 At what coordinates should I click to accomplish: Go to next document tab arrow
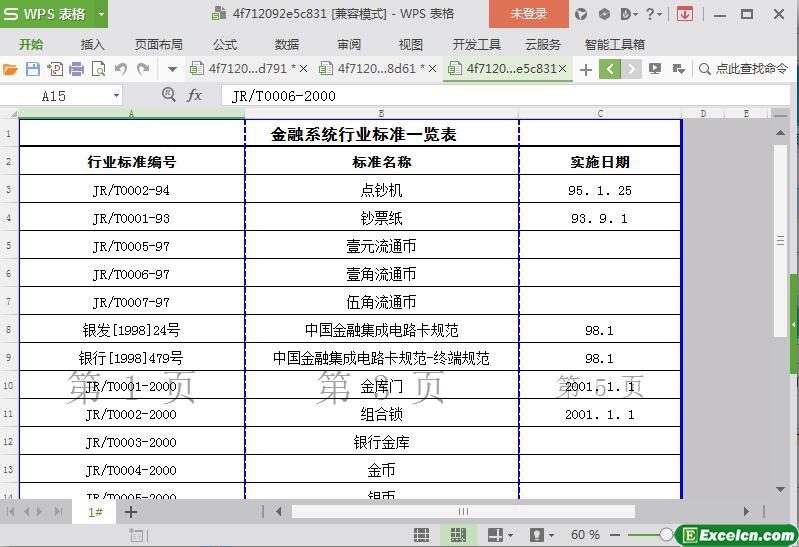coord(631,69)
